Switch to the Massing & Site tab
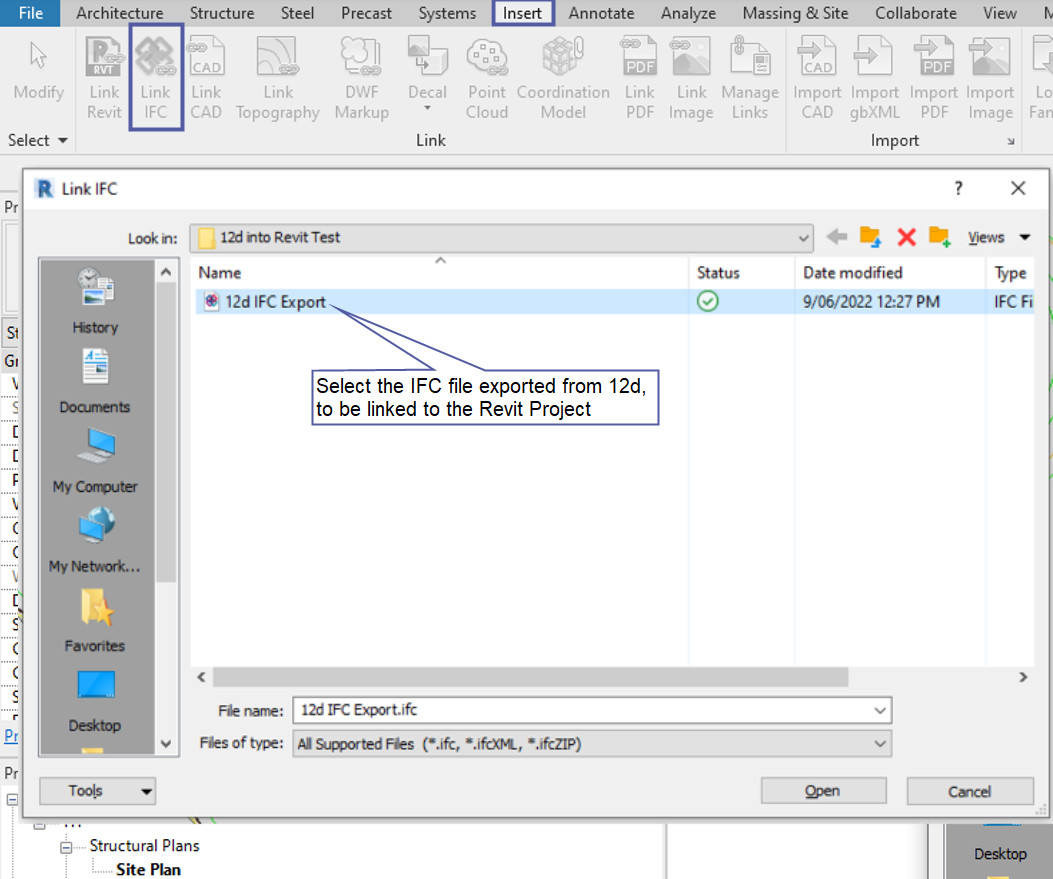Image resolution: width=1053 pixels, height=879 pixels. (x=795, y=13)
